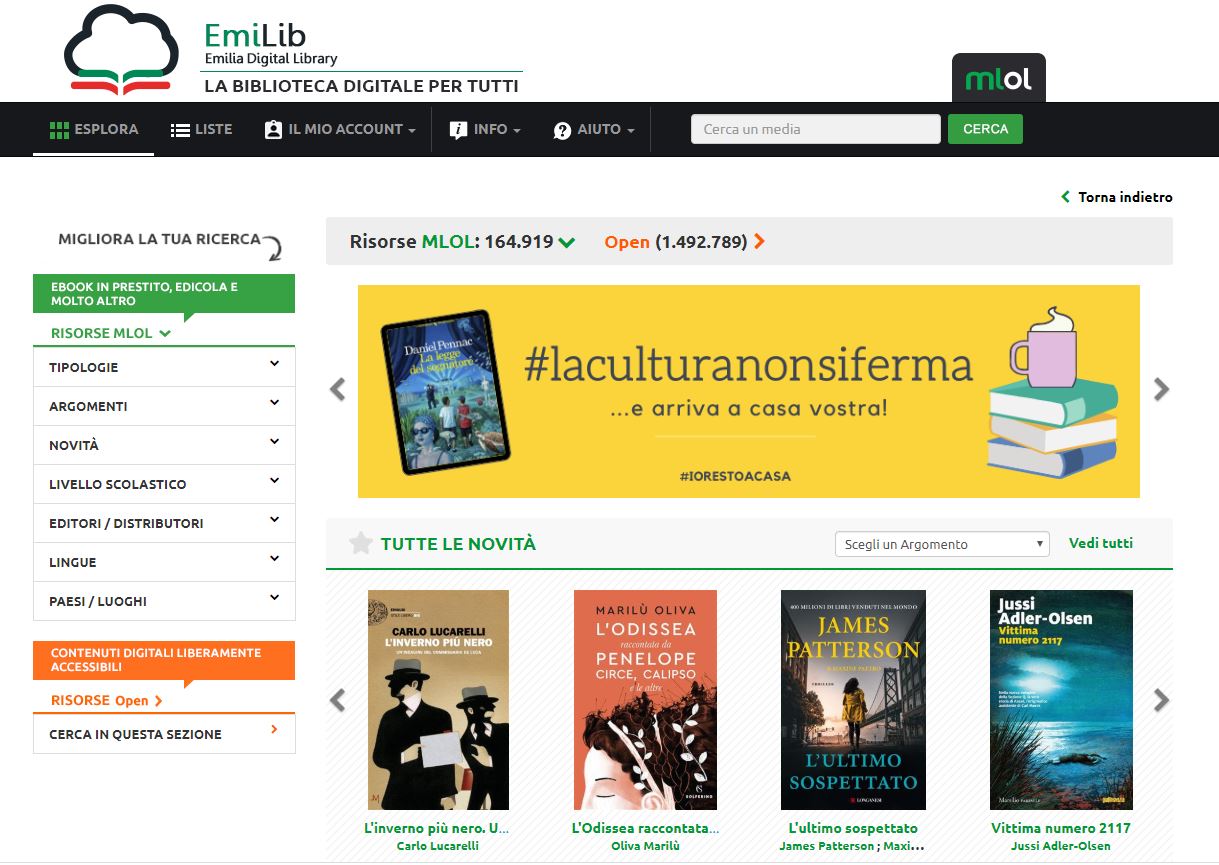
Task: Click author link Oliva Marilù
Action: click(645, 846)
